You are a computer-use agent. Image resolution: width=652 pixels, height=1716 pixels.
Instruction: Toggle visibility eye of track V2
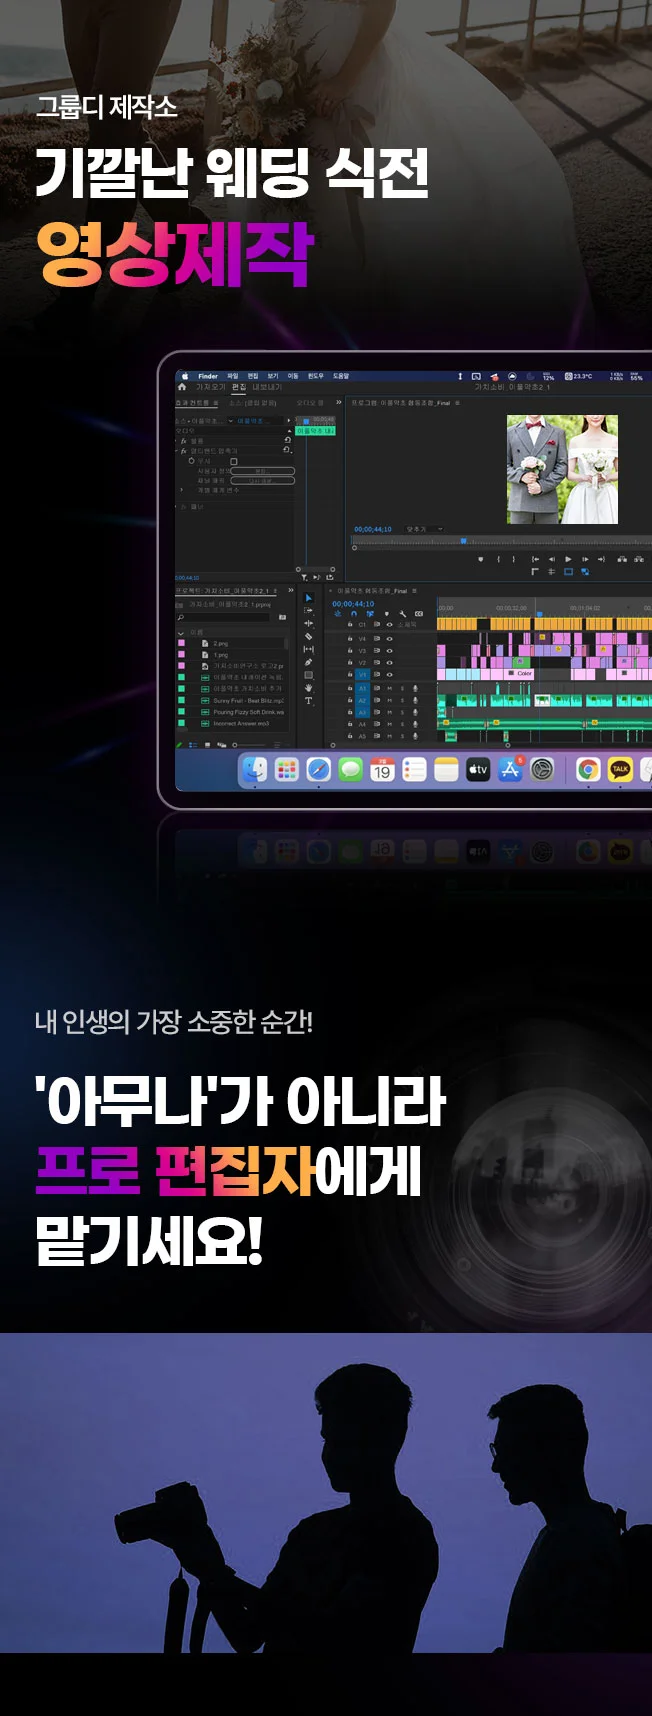click(389, 663)
